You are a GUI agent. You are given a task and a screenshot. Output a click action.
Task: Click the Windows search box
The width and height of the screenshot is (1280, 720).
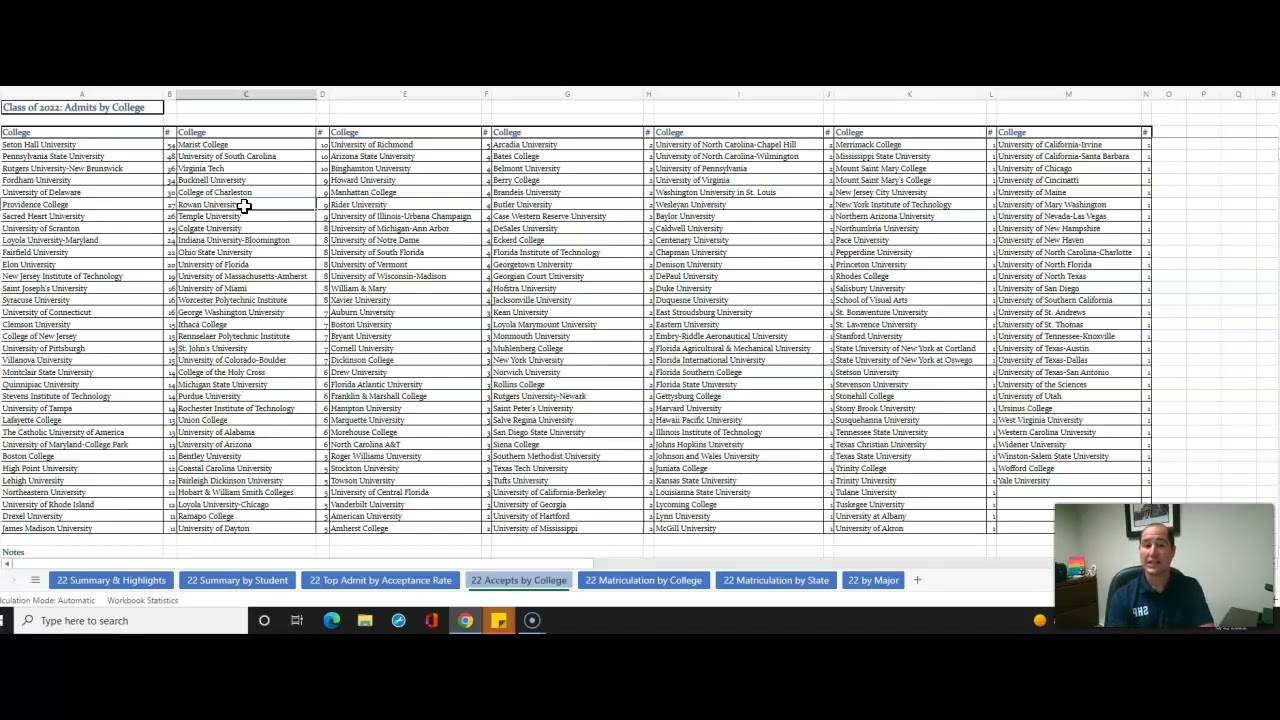coord(131,621)
